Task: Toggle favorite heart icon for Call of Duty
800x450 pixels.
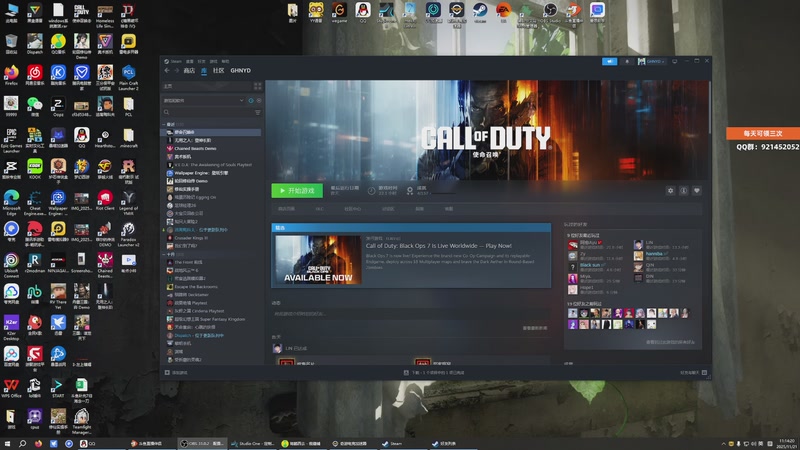Action: (x=696, y=191)
